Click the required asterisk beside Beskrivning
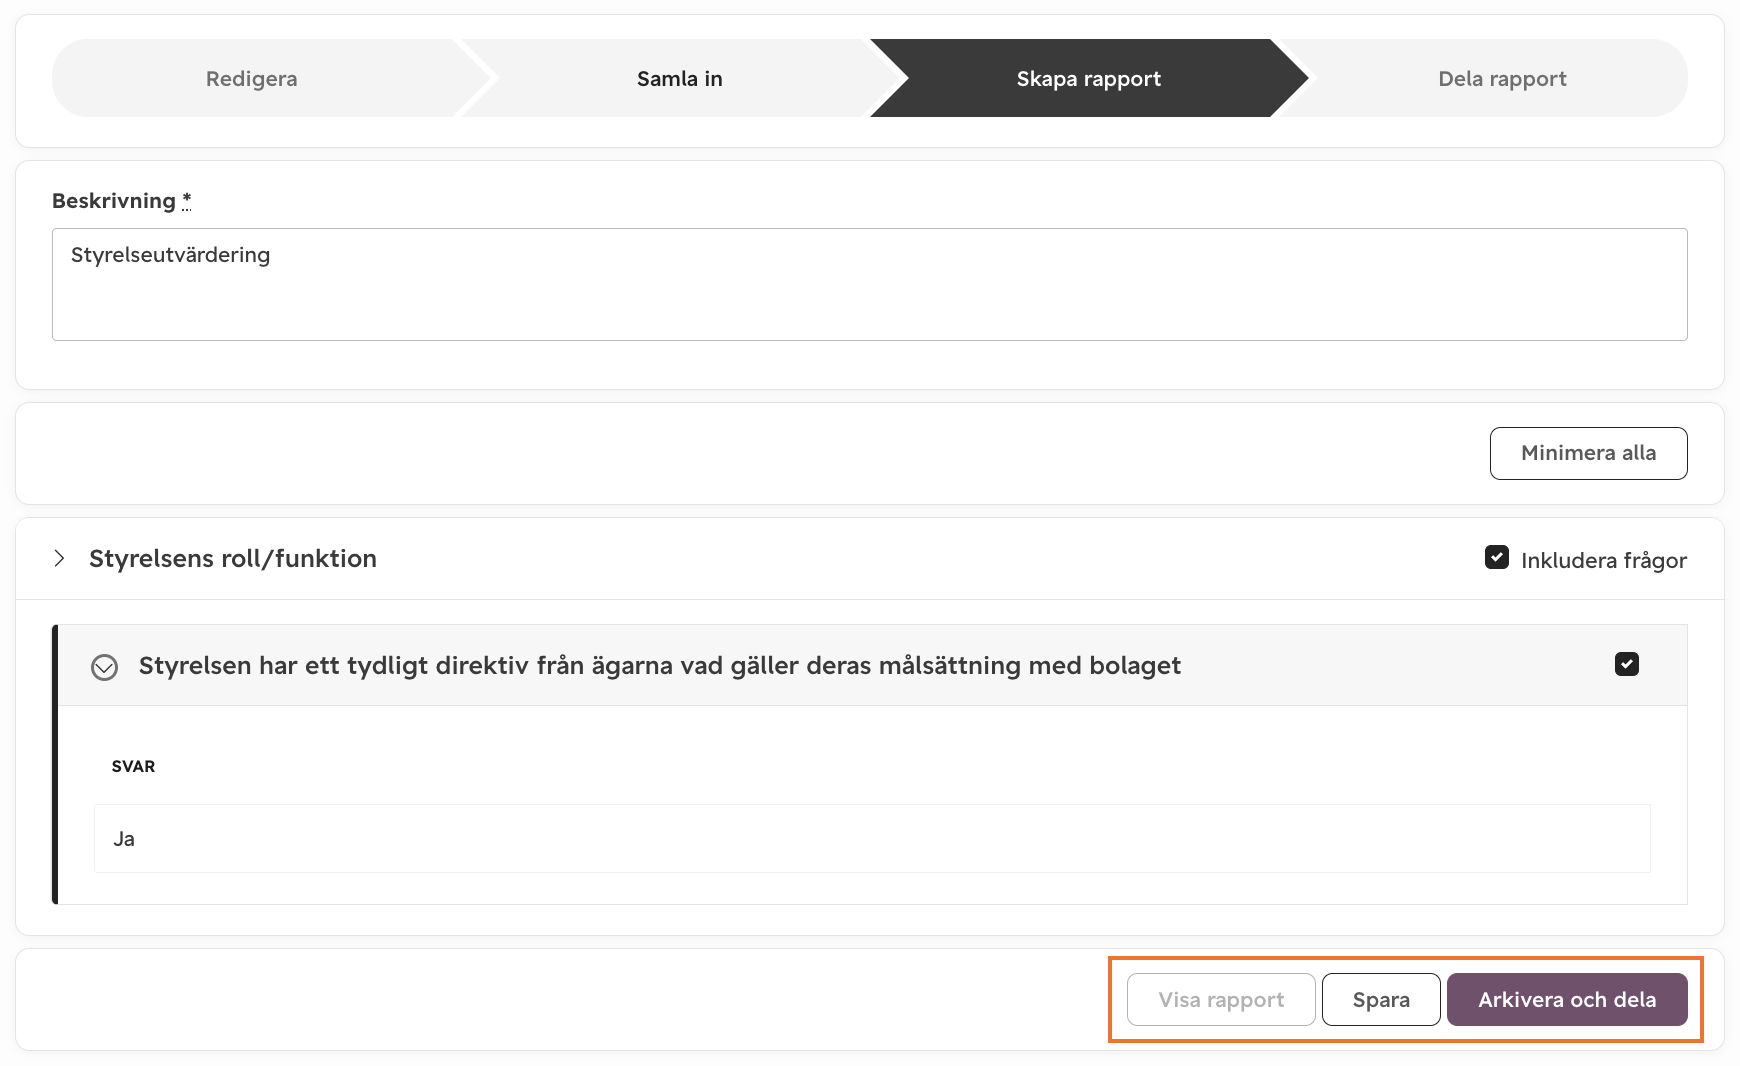 187,201
